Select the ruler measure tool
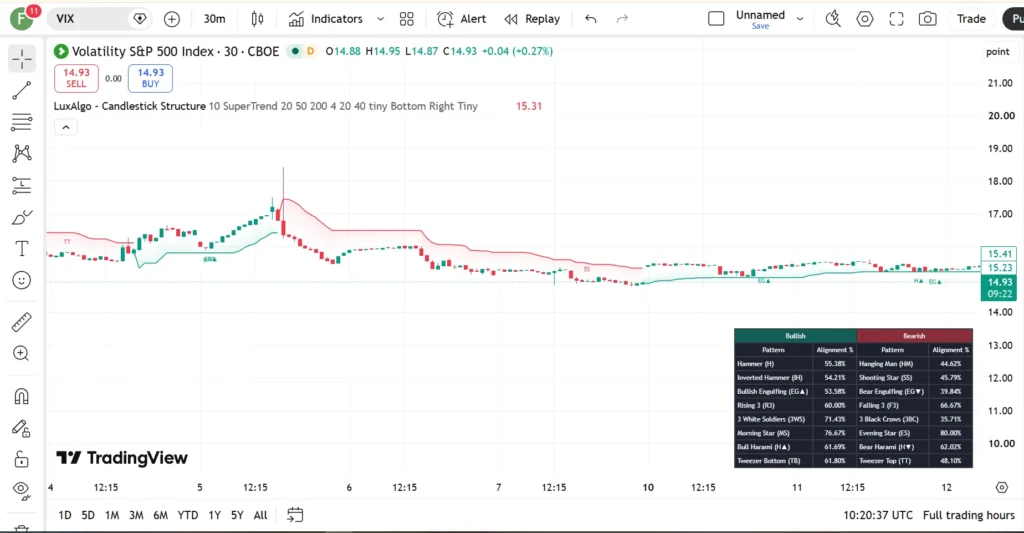Viewport: 1024px width, 533px height. click(x=22, y=322)
